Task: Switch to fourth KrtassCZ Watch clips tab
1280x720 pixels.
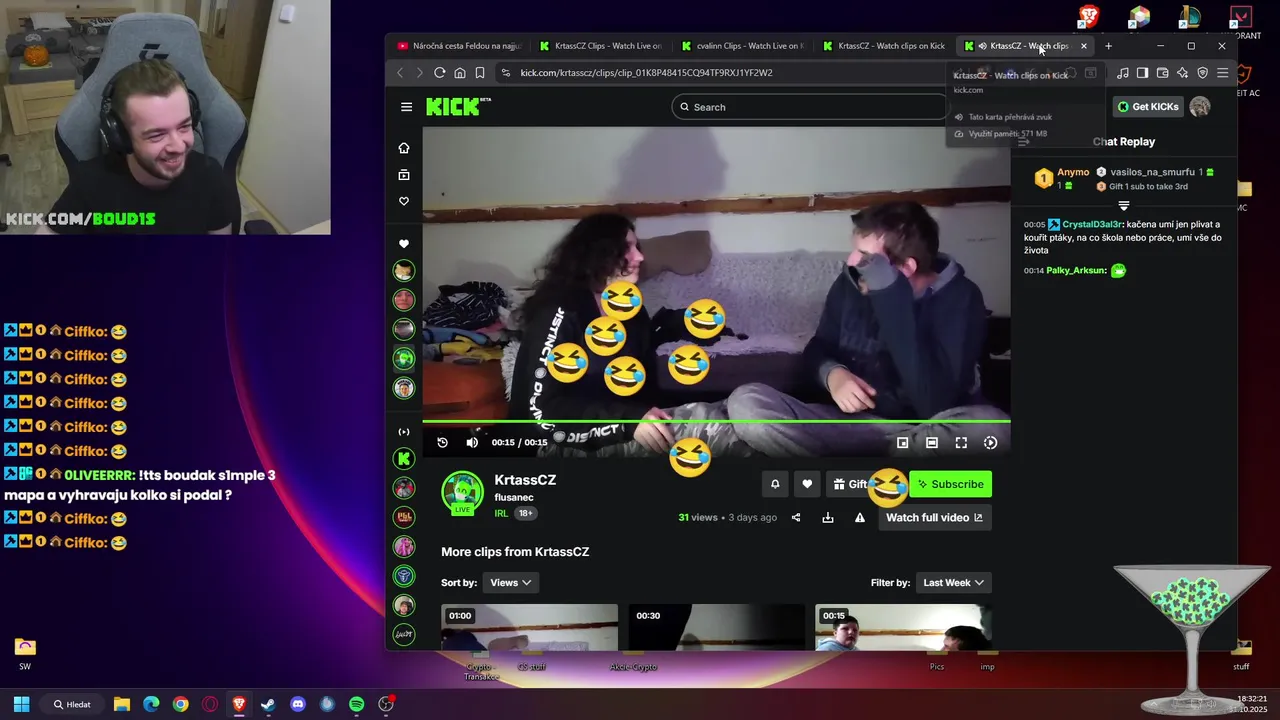Action: click(884, 46)
